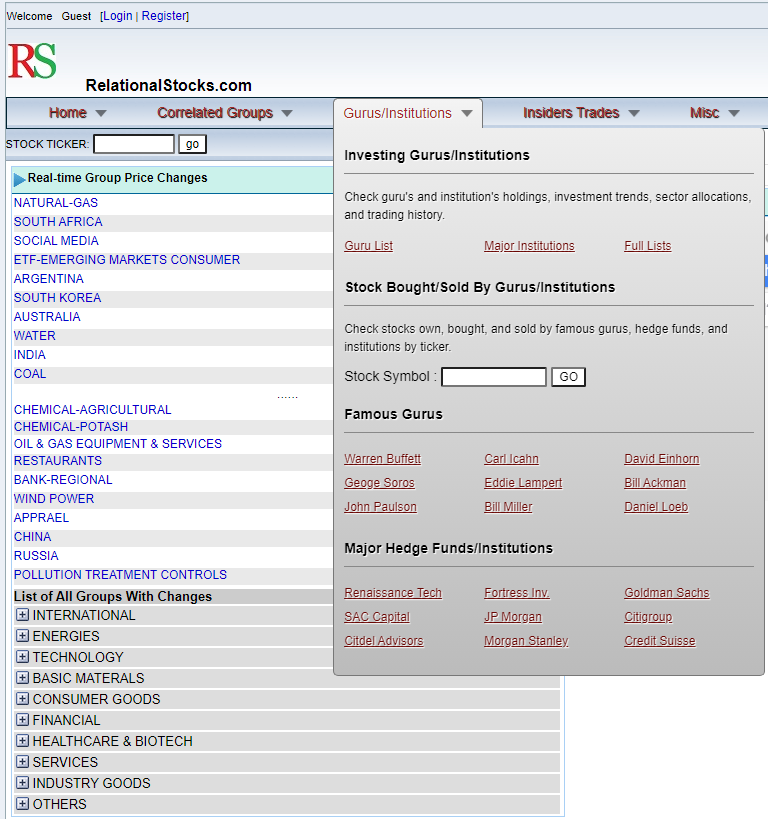This screenshot has width=768, height=819.
Task: Open SAC Capital institution link
Action: (x=377, y=617)
